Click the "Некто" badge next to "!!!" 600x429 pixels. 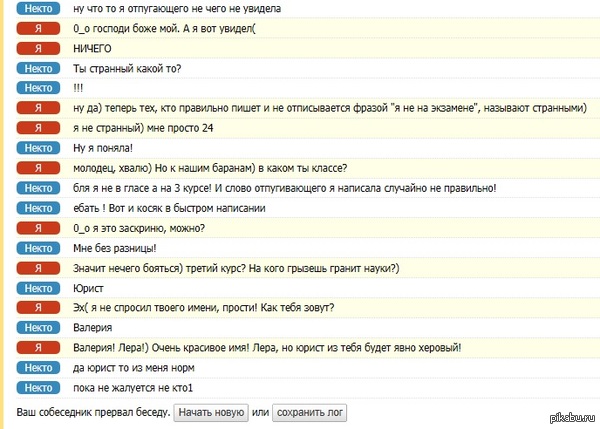tap(39, 88)
